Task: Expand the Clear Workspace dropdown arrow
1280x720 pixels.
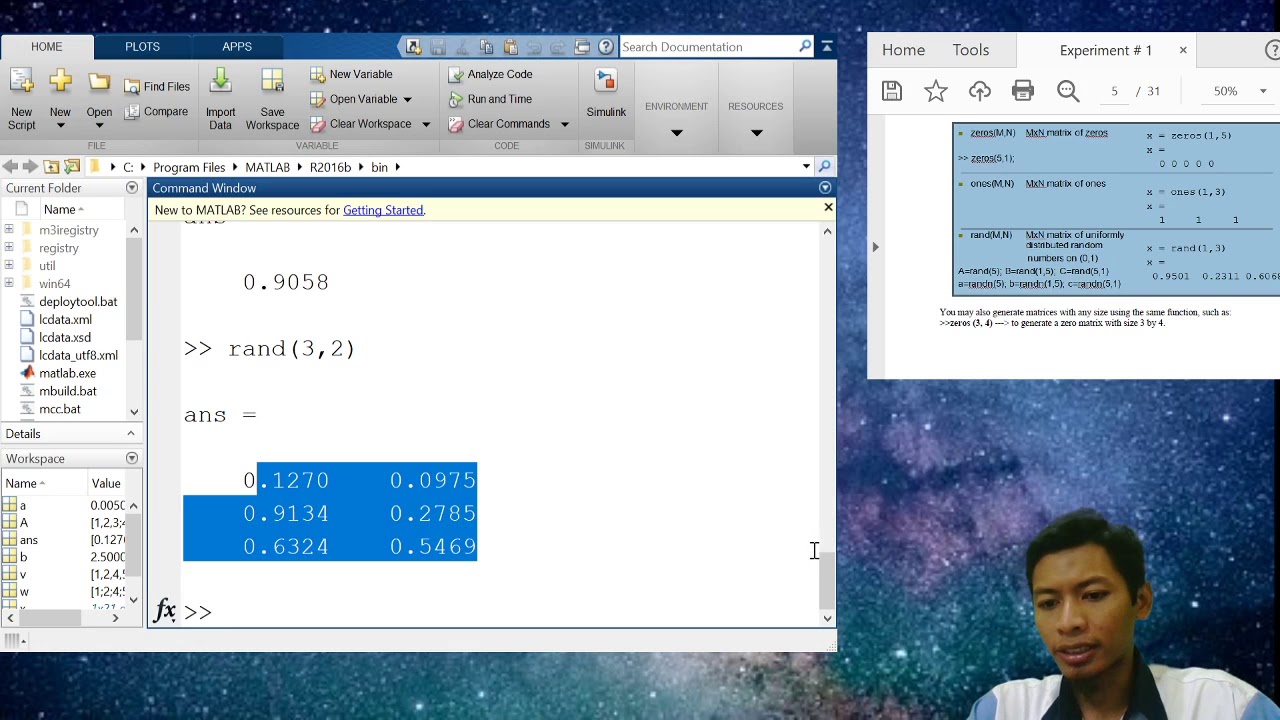Action: 425,125
